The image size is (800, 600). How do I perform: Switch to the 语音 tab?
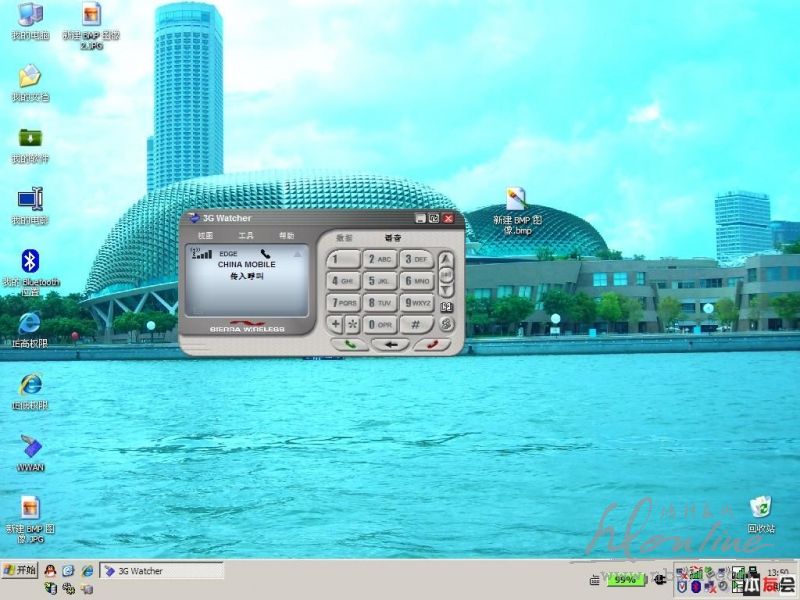(x=393, y=238)
